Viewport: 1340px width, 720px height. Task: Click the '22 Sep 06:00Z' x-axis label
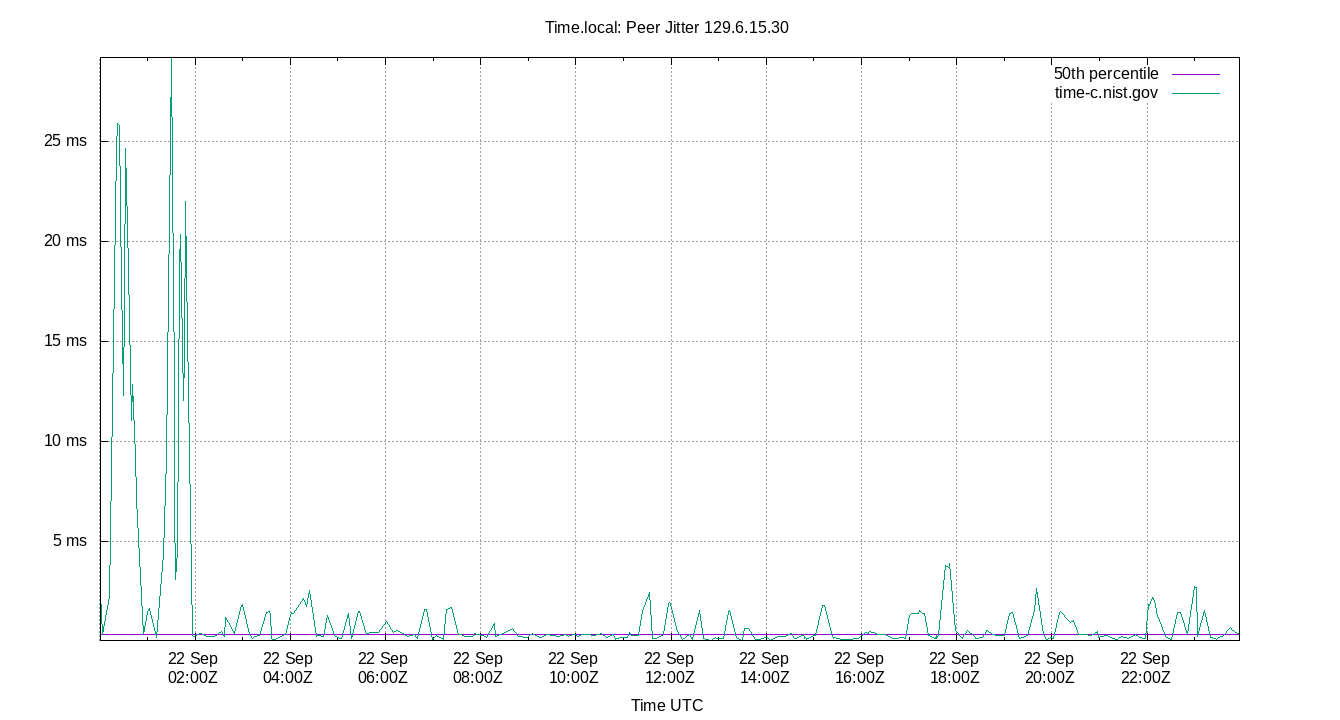pos(383,668)
